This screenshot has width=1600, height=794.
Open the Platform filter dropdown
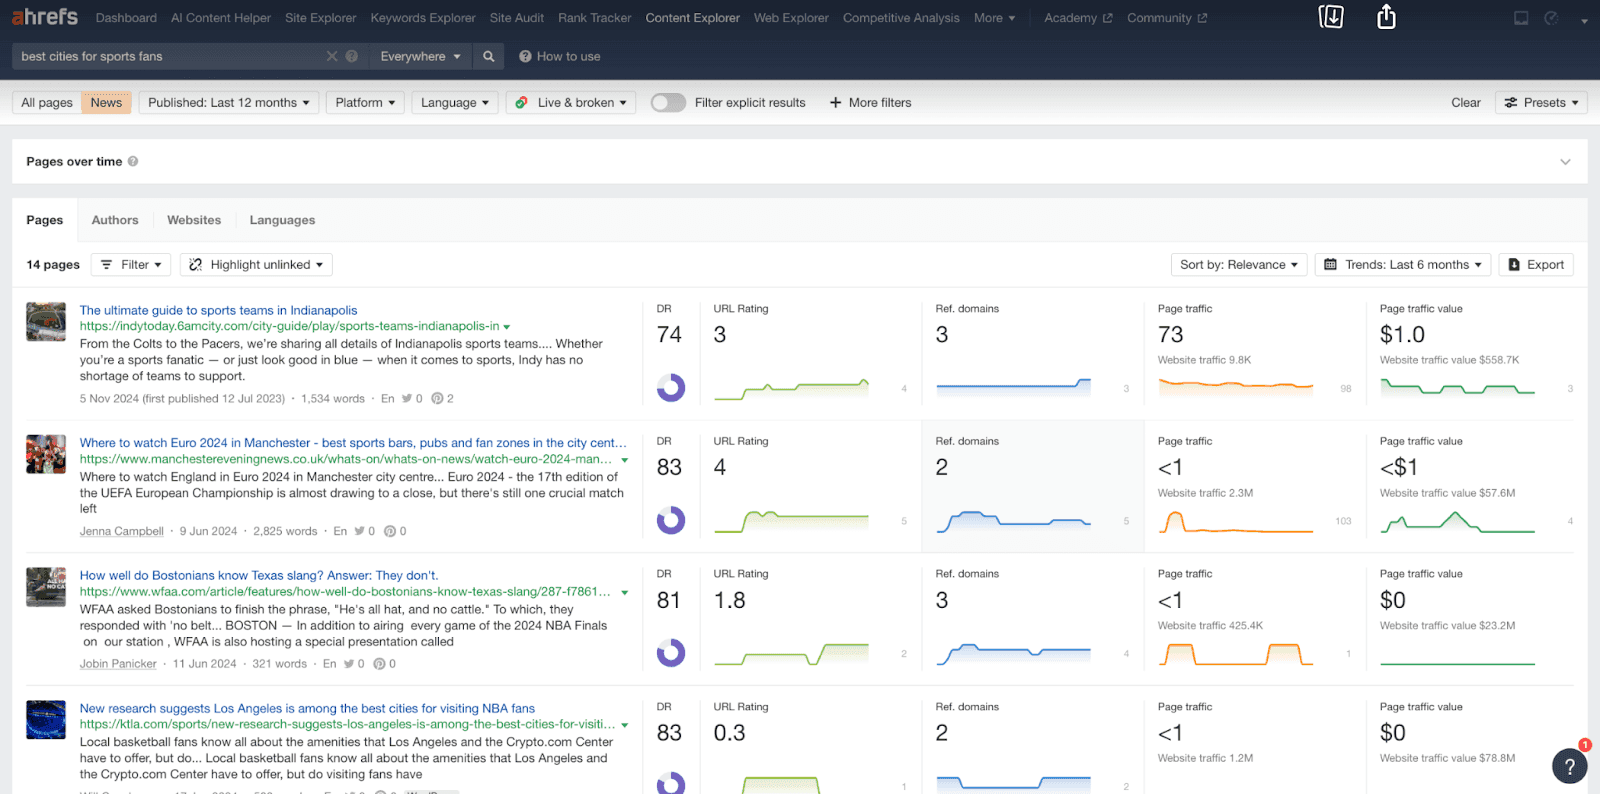[365, 102]
